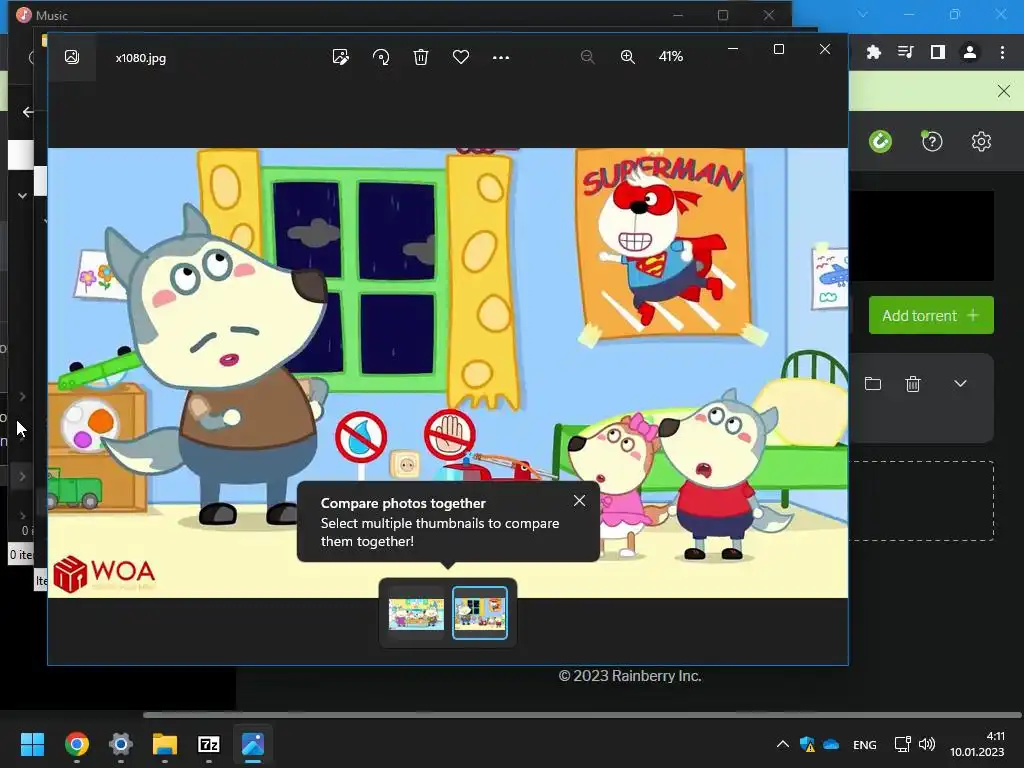Open the See more three-dot menu in Photos
1024x768 pixels.
501,57
